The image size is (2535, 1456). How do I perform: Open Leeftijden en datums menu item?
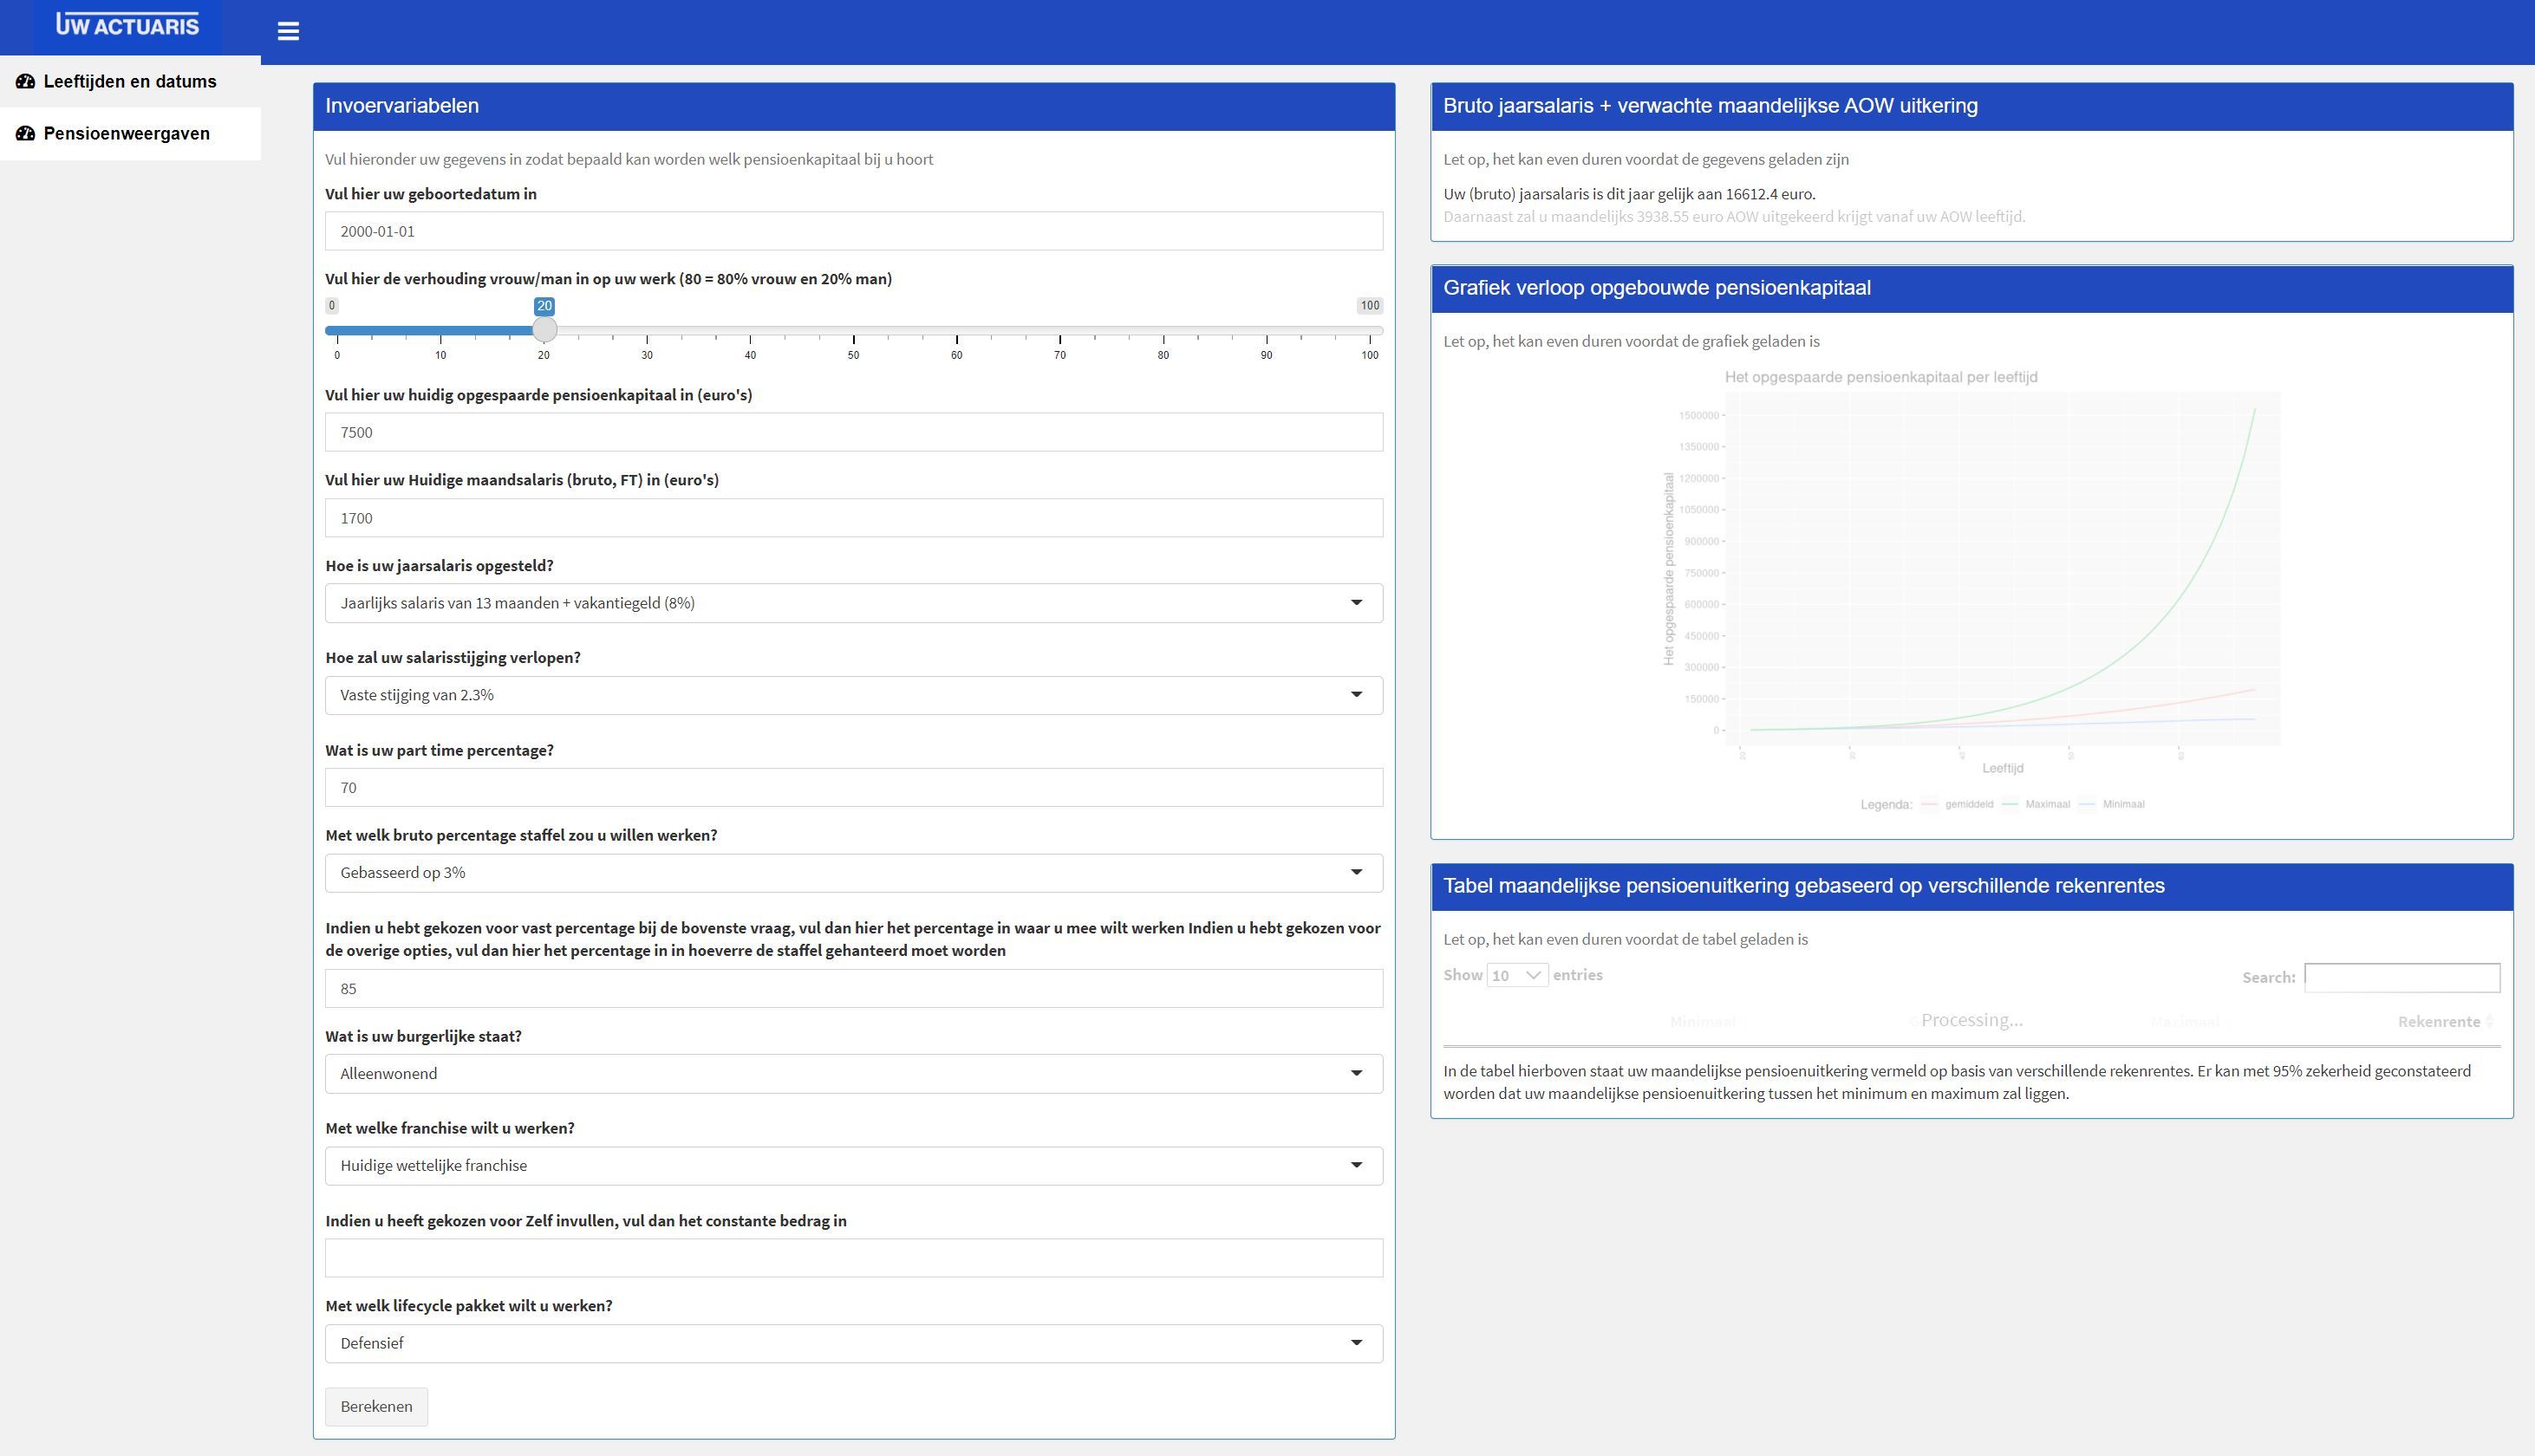click(130, 82)
